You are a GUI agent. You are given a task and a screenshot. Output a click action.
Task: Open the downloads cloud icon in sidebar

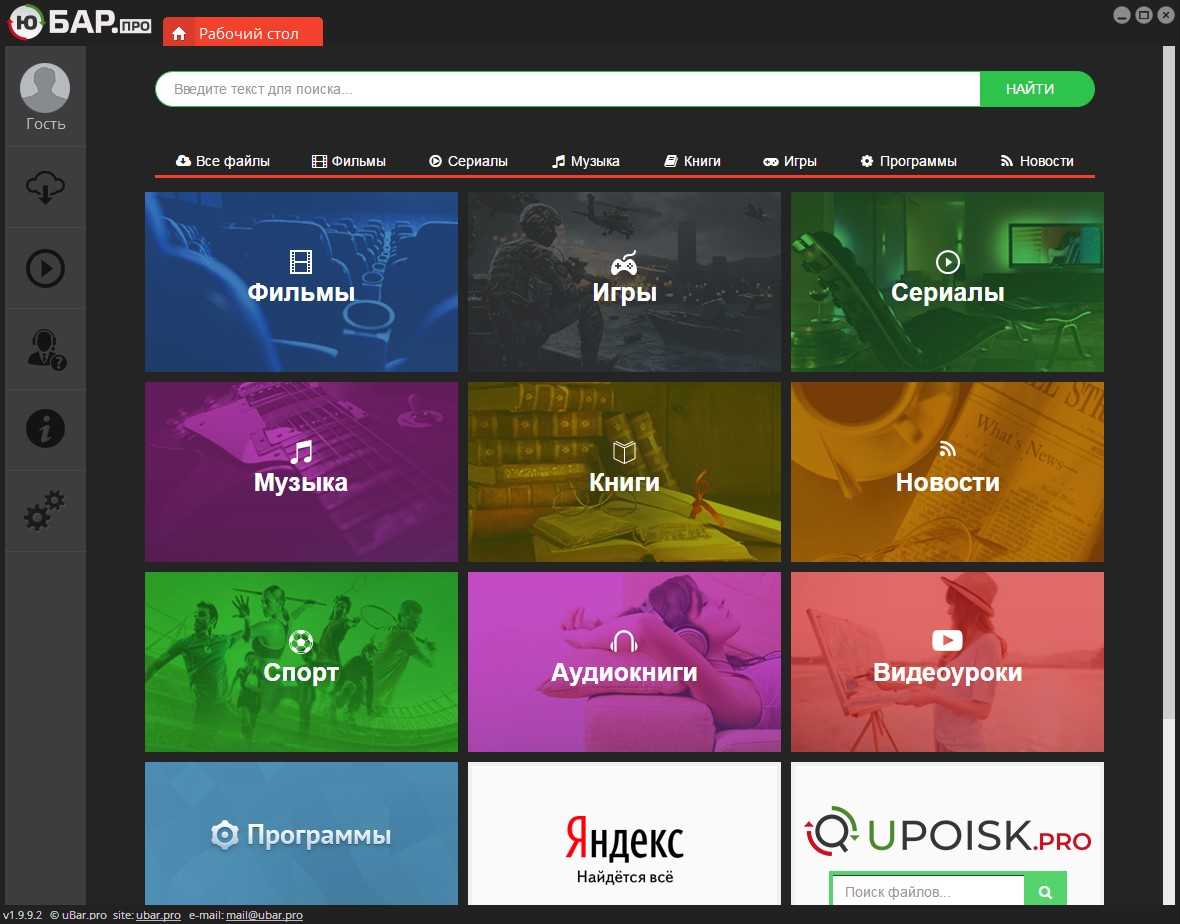(45, 187)
